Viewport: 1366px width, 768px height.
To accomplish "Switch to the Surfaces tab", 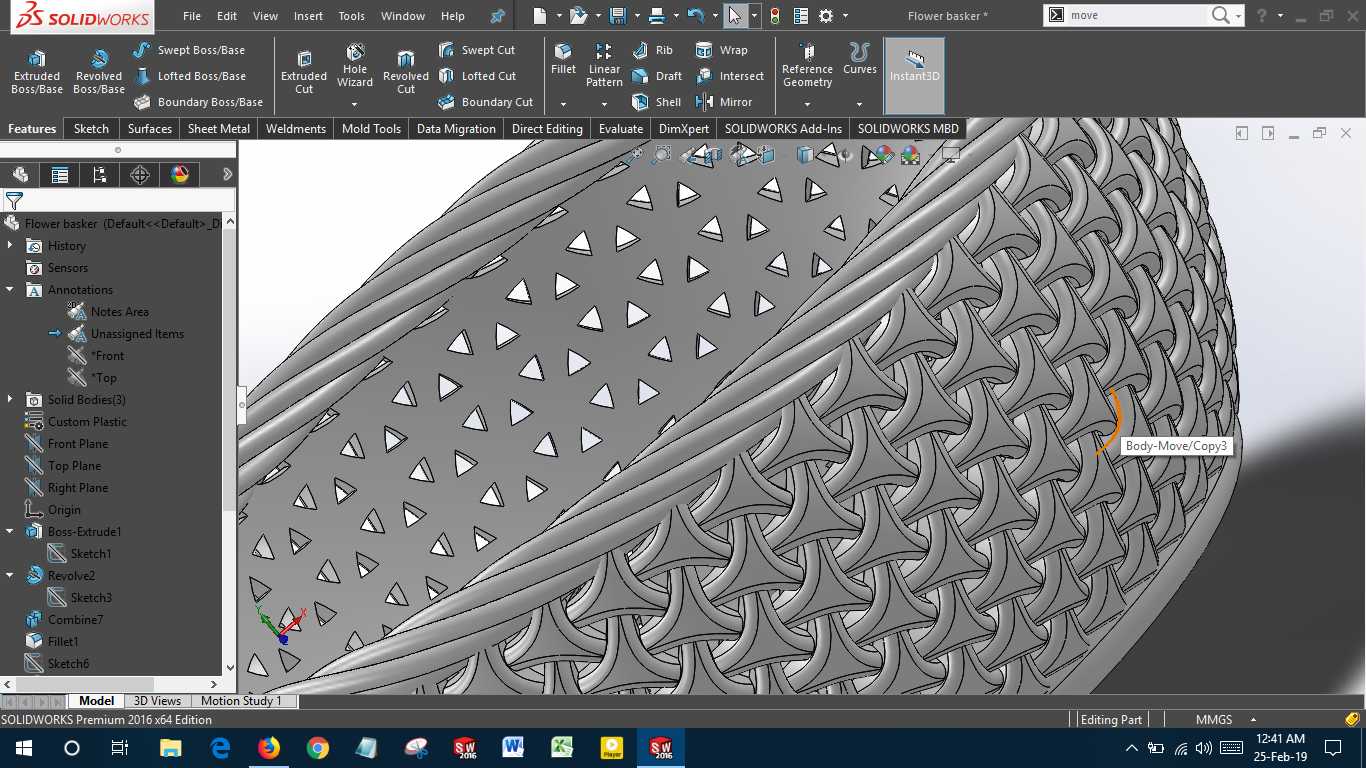I will [x=150, y=129].
